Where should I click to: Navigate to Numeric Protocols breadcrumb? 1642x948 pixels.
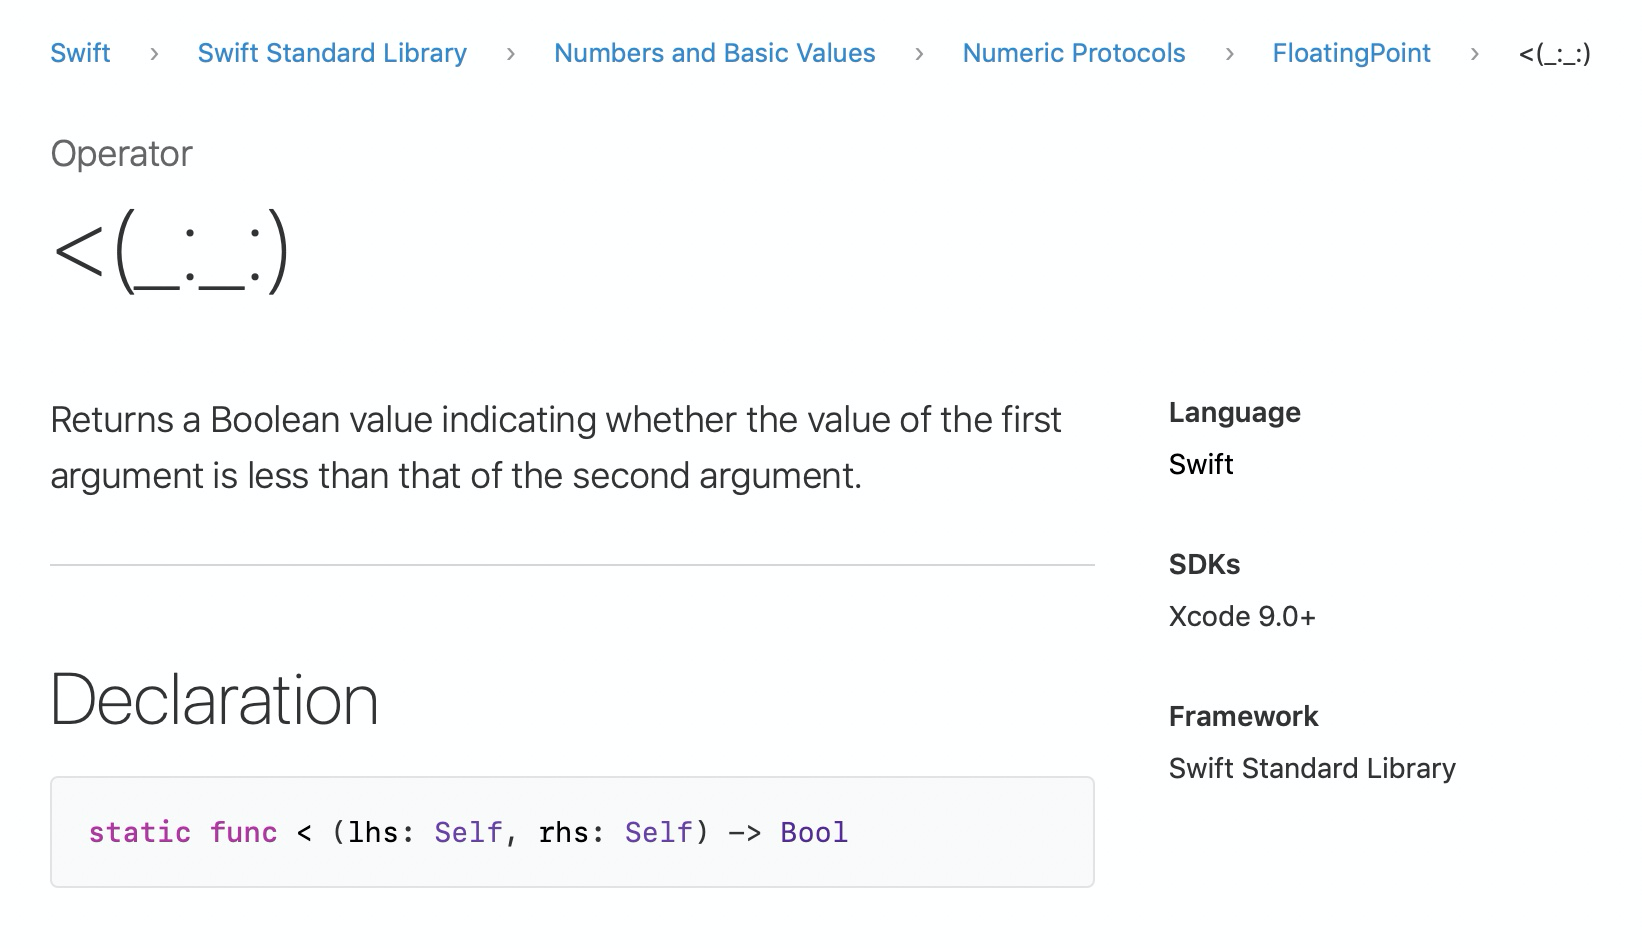pyautogui.click(x=1073, y=53)
